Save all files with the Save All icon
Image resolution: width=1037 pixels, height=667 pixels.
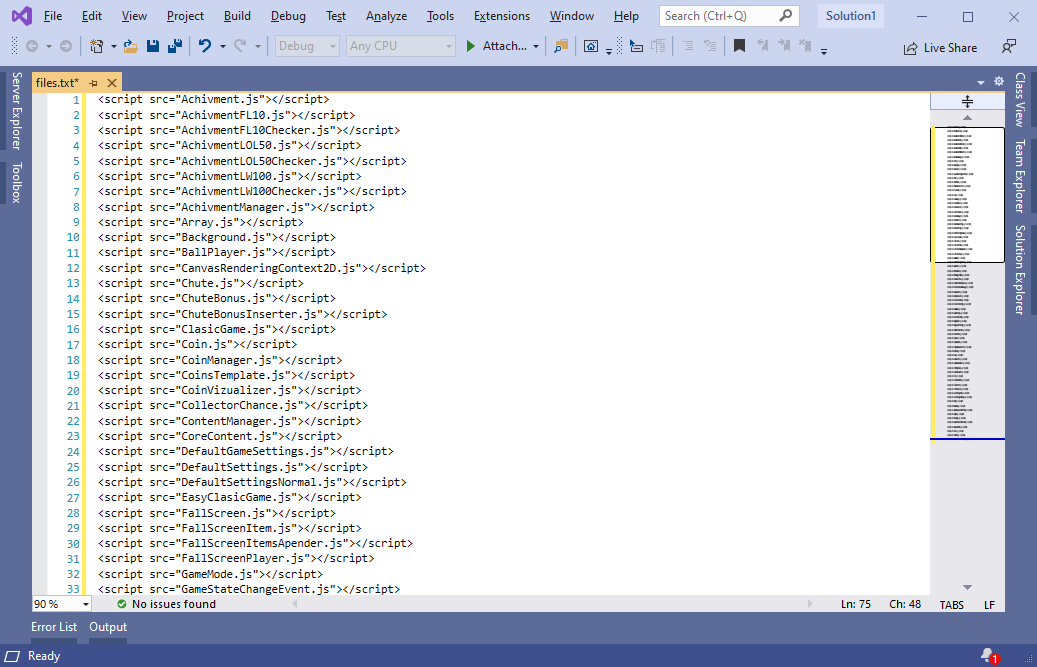(x=175, y=46)
